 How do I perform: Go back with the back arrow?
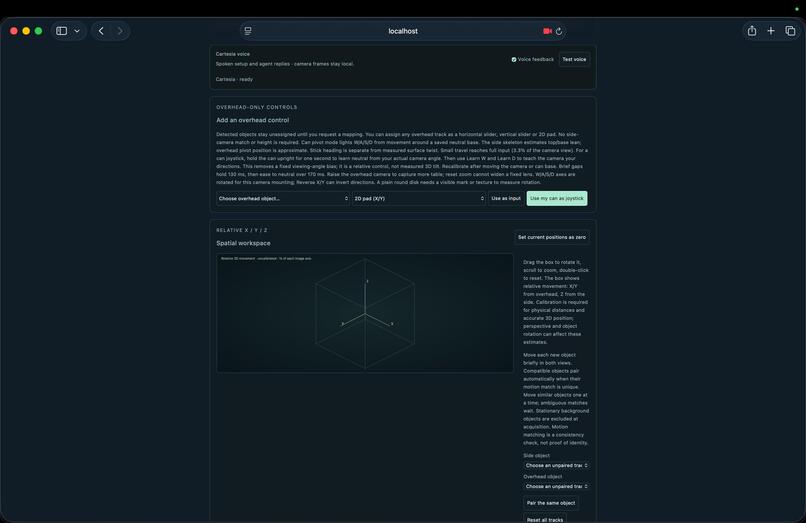[101, 31]
